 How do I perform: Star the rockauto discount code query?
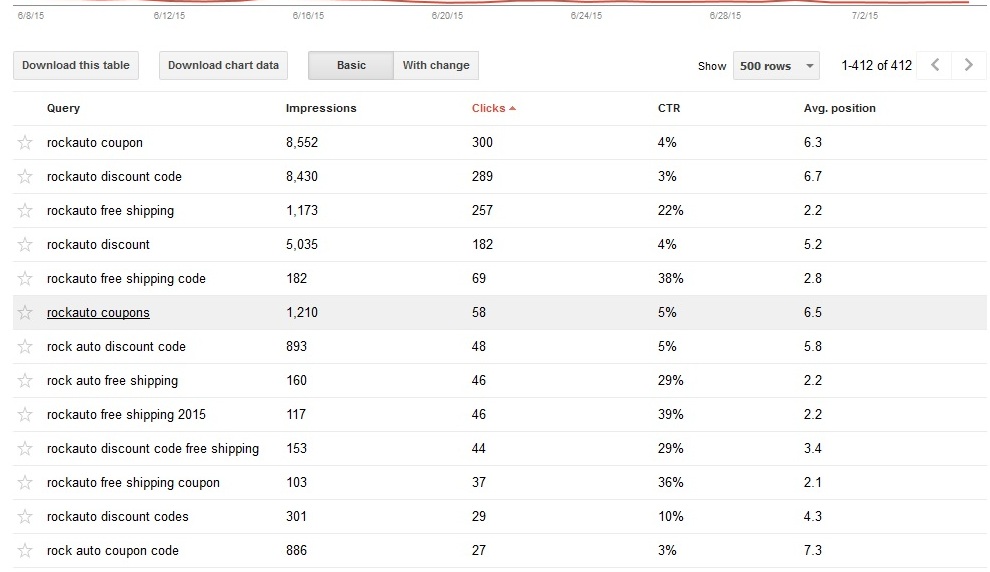click(25, 177)
